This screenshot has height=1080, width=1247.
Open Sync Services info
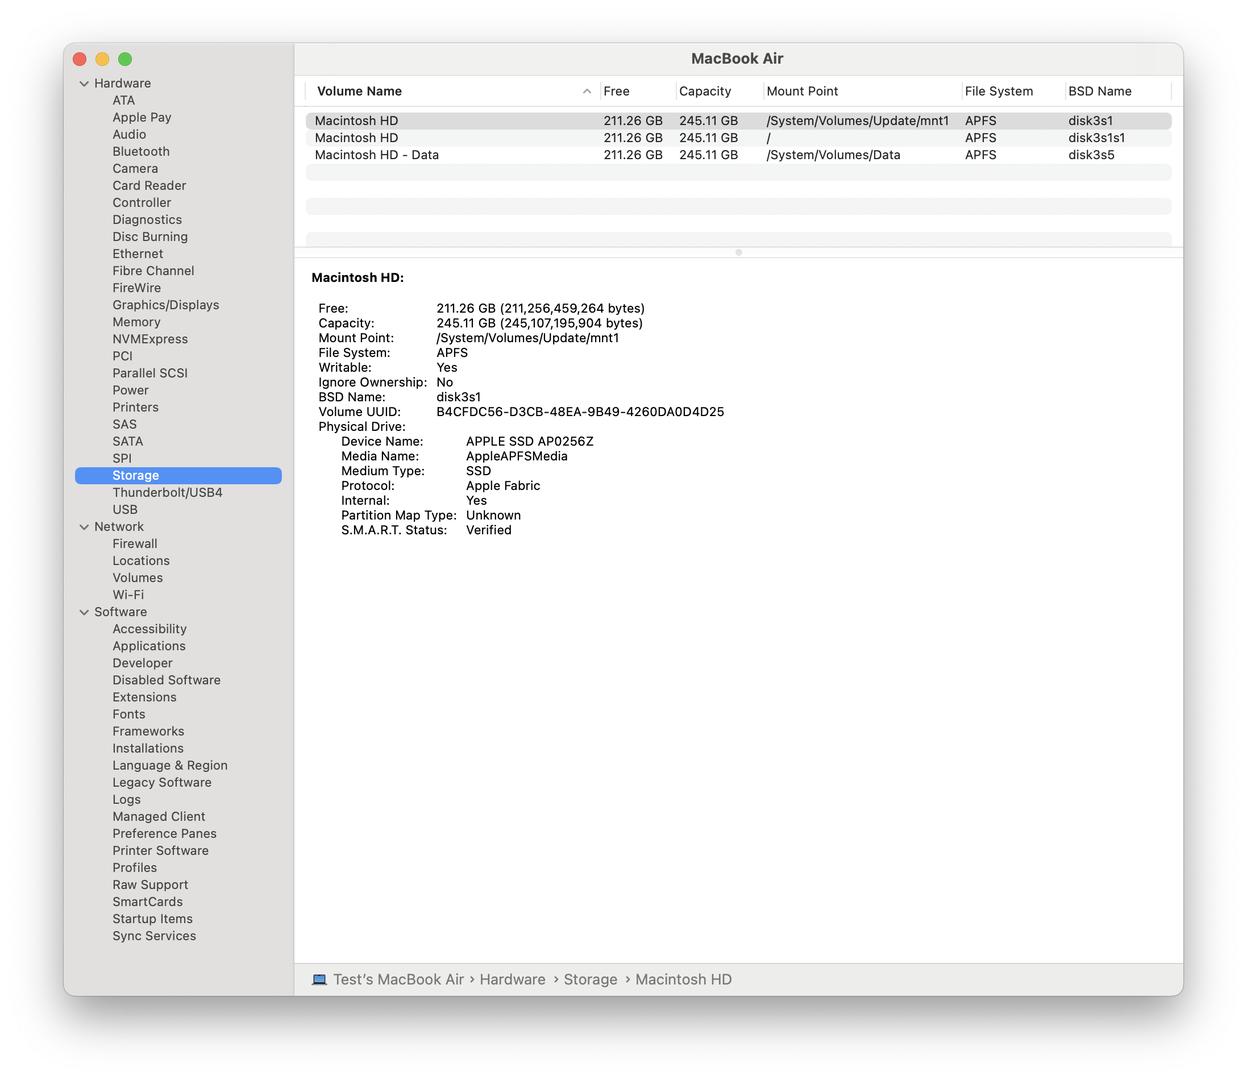tap(154, 936)
